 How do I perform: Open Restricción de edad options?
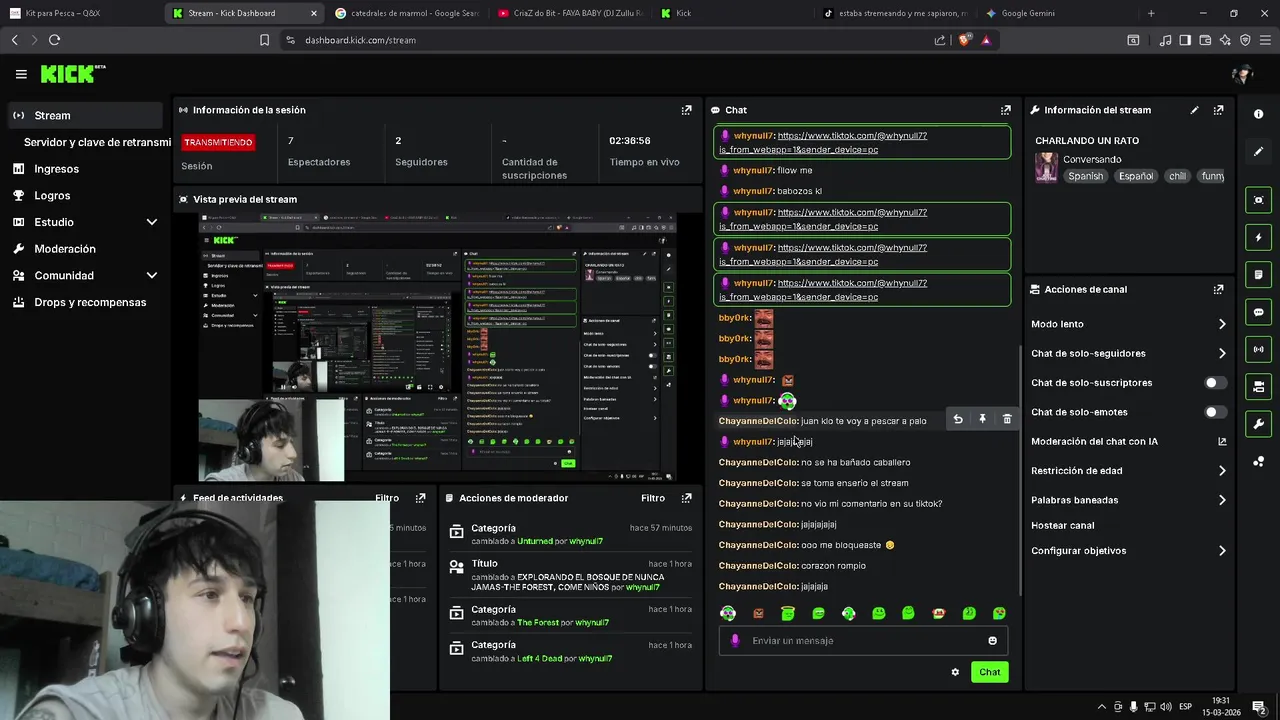[1128, 471]
